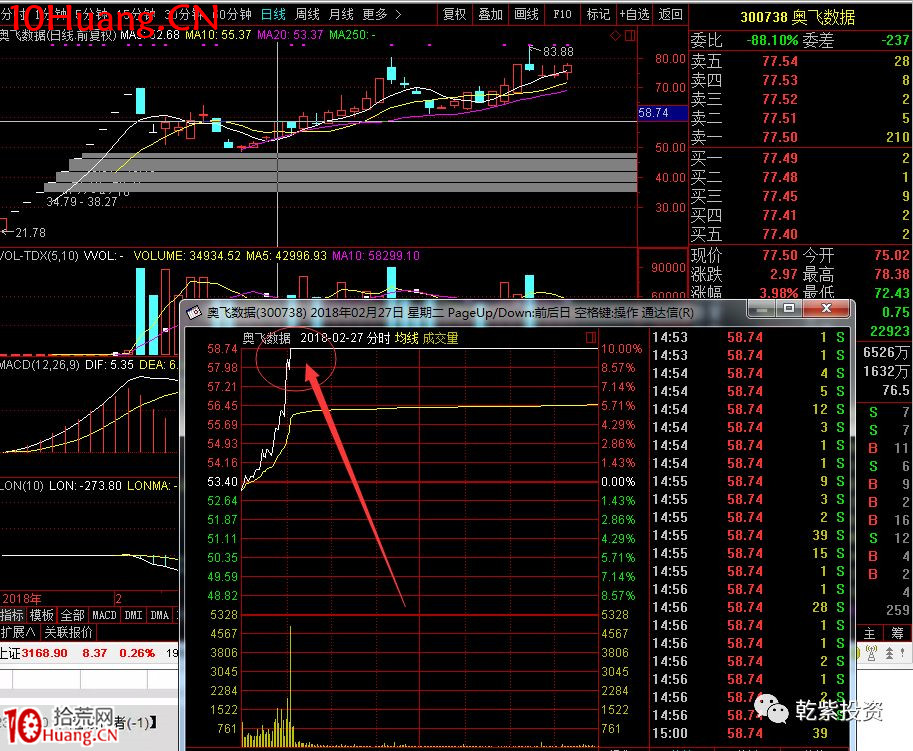Image resolution: width=913 pixels, height=751 pixels.
Task: Click the 2018年 timeline marker
Action: (x=22, y=598)
